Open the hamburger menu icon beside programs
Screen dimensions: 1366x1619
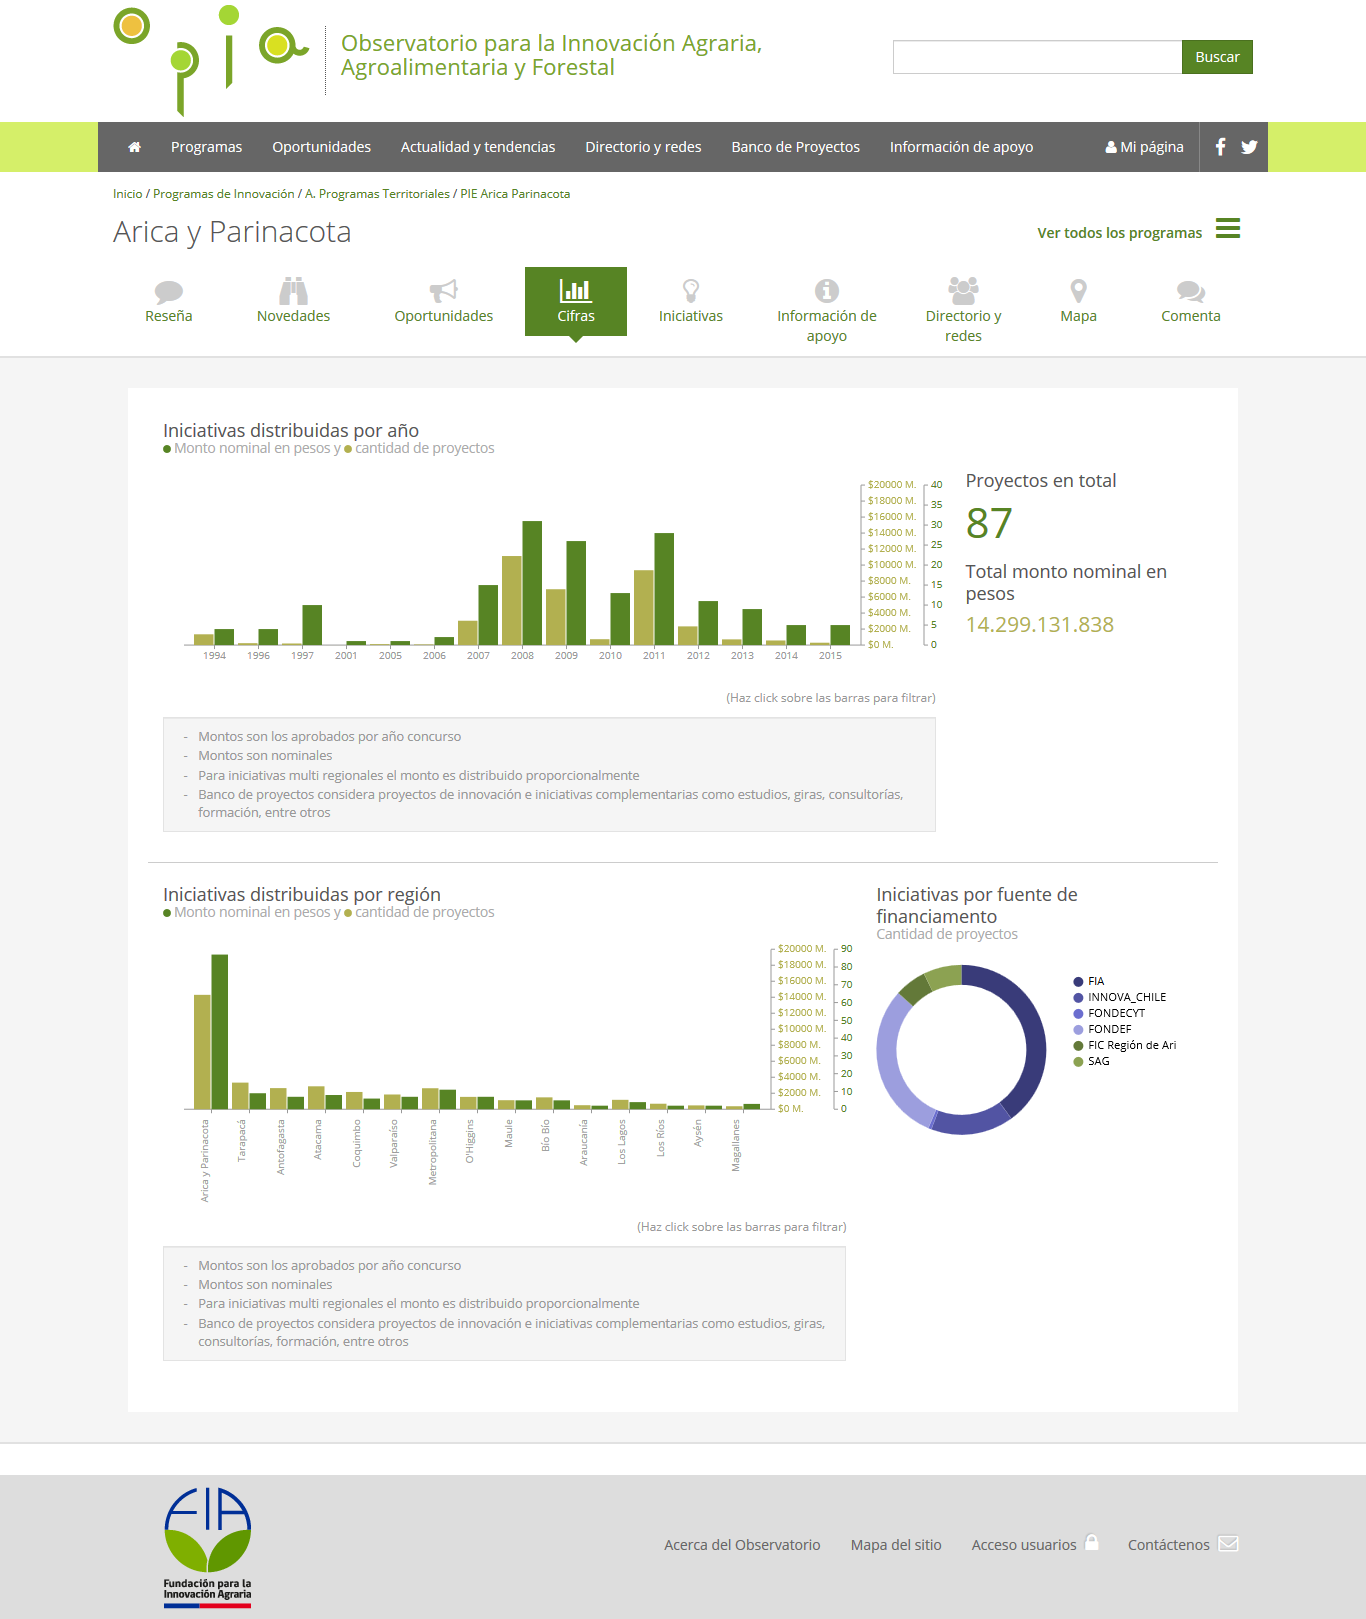[x=1228, y=228]
